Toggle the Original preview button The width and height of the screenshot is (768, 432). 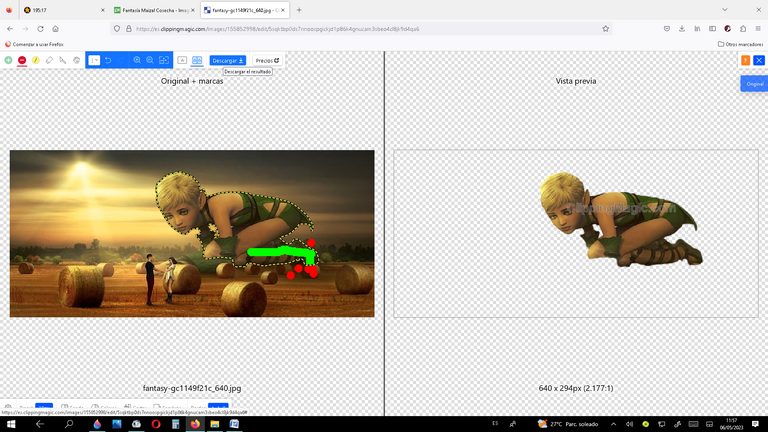tap(754, 84)
